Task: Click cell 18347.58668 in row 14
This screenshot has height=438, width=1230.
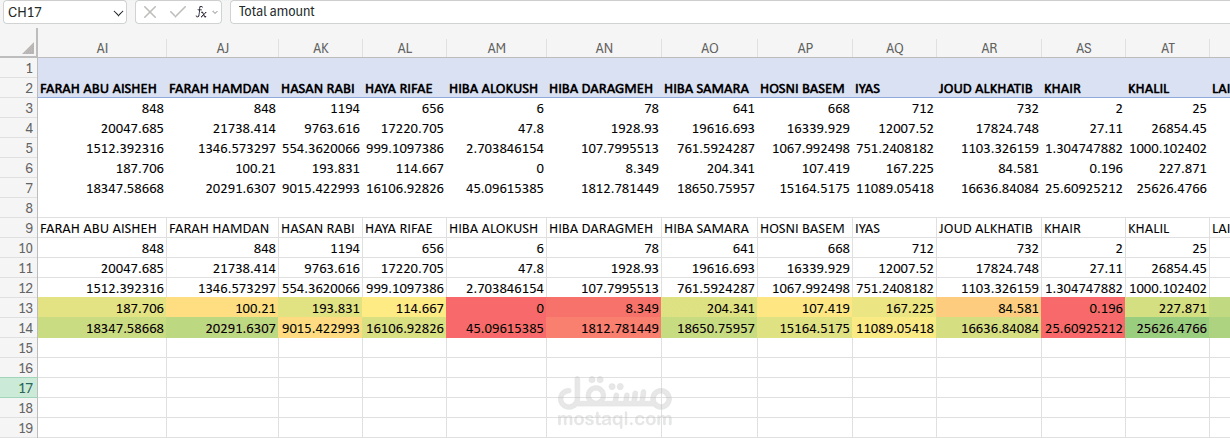Action: pyautogui.click(x=102, y=328)
